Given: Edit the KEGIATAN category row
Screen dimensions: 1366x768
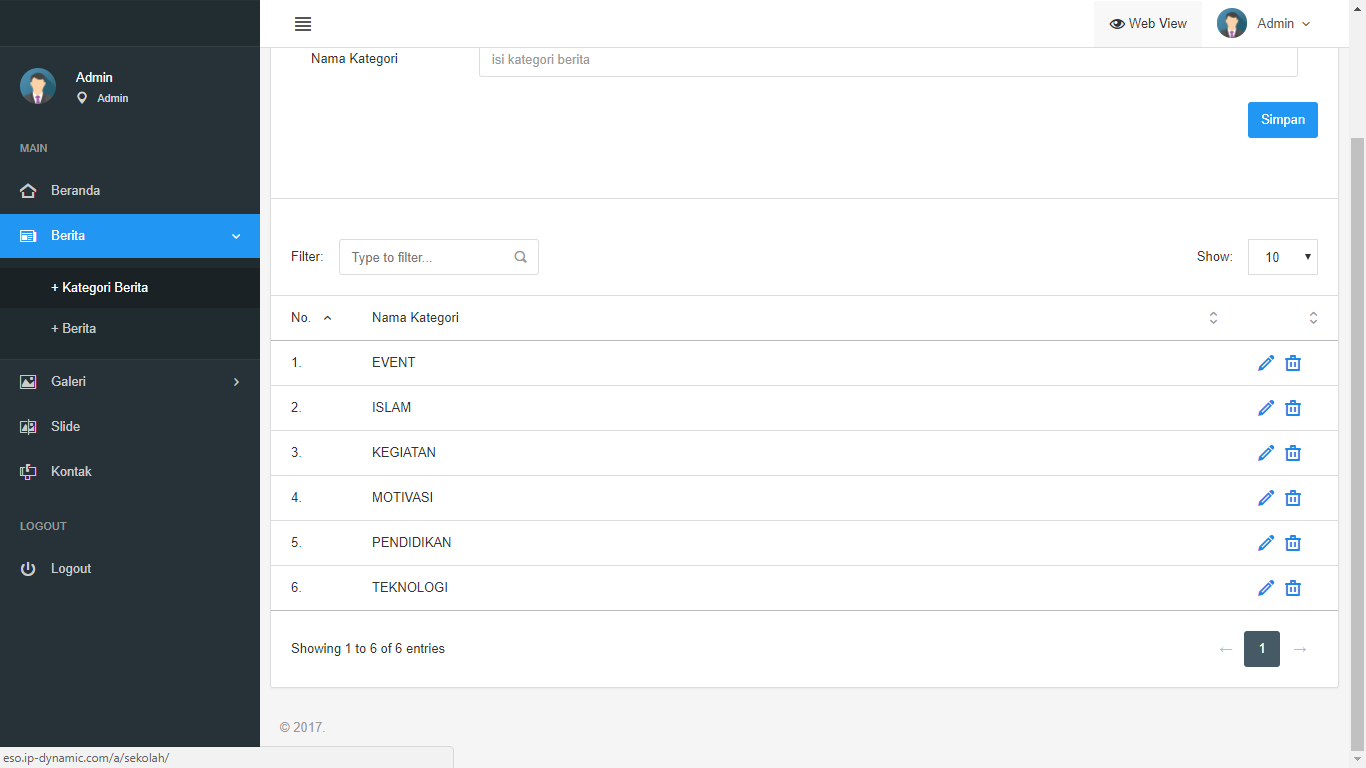Looking at the screenshot, I should 1266,453.
